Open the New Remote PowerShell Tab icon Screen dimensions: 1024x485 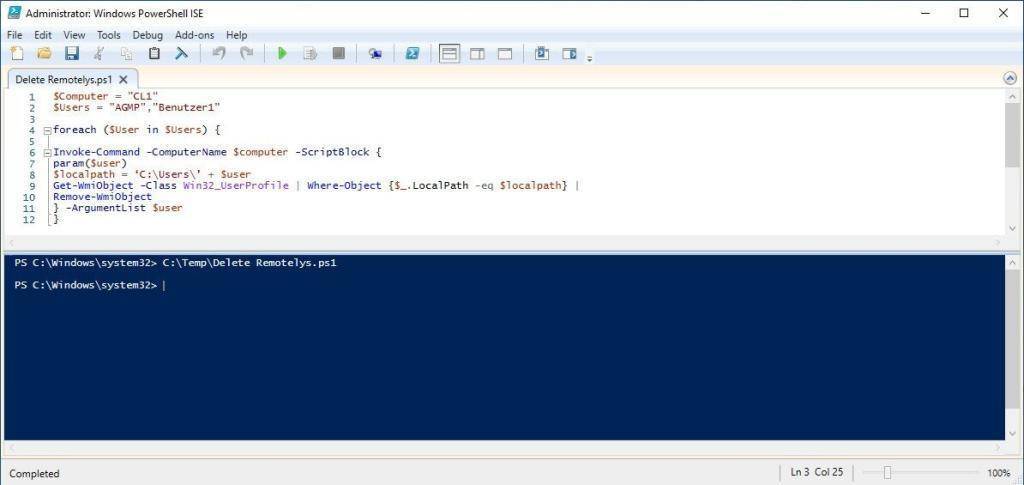click(375, 54)
